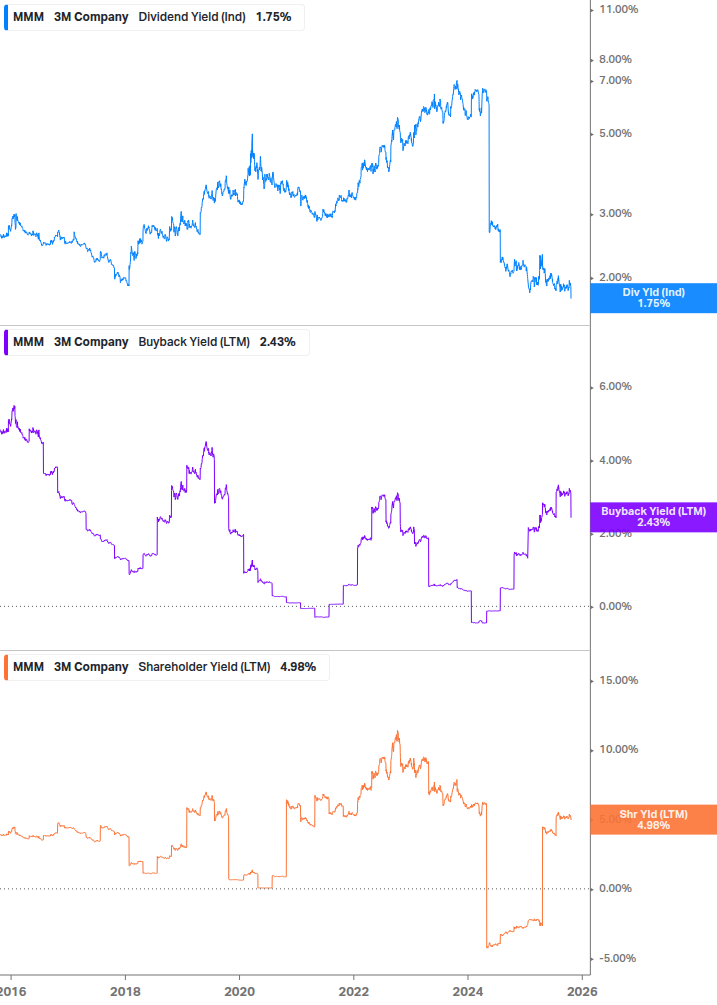Click the purple Buyback Yield (LTM) axis tag
The height and width of the screenshot is (1005, 717).
pos(653,517)
